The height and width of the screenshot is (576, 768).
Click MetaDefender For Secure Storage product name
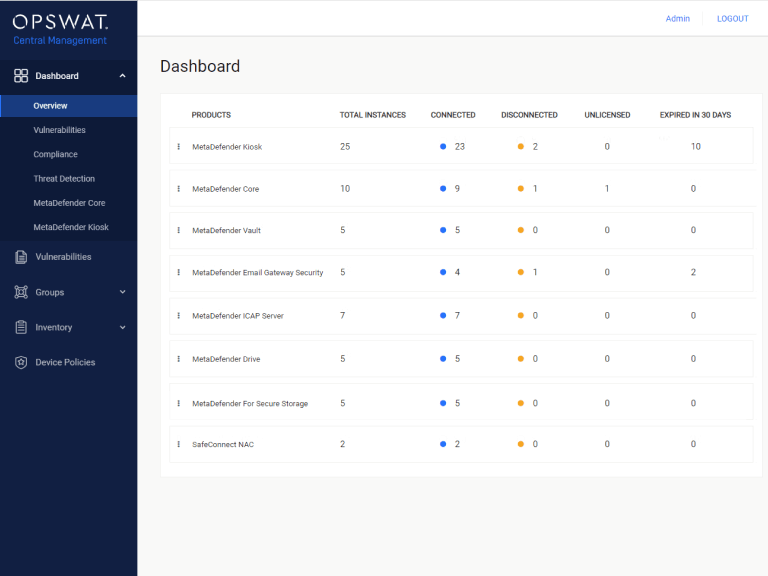click(x=250, y=404)
